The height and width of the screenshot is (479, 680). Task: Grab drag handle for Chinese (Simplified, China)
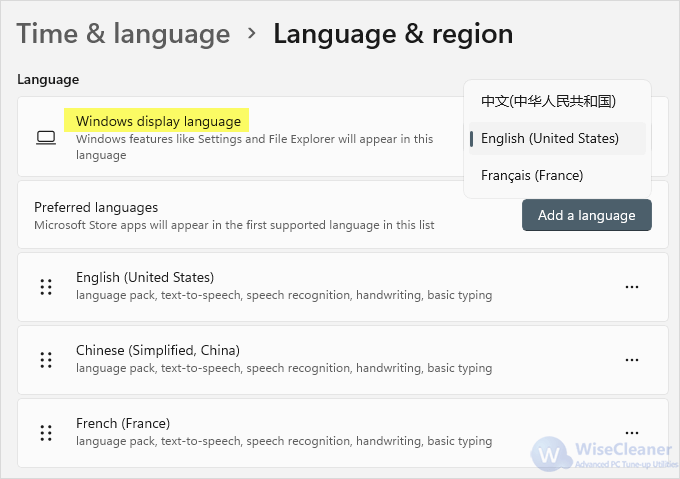(46, 360)
